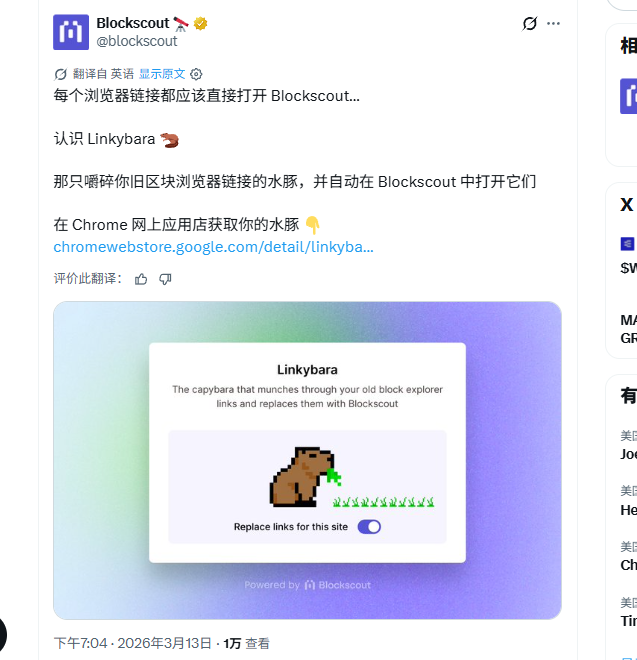Click the 1万 查看 view count
Image resolution: width=637 pixels, height=660 pixels.
246,643
